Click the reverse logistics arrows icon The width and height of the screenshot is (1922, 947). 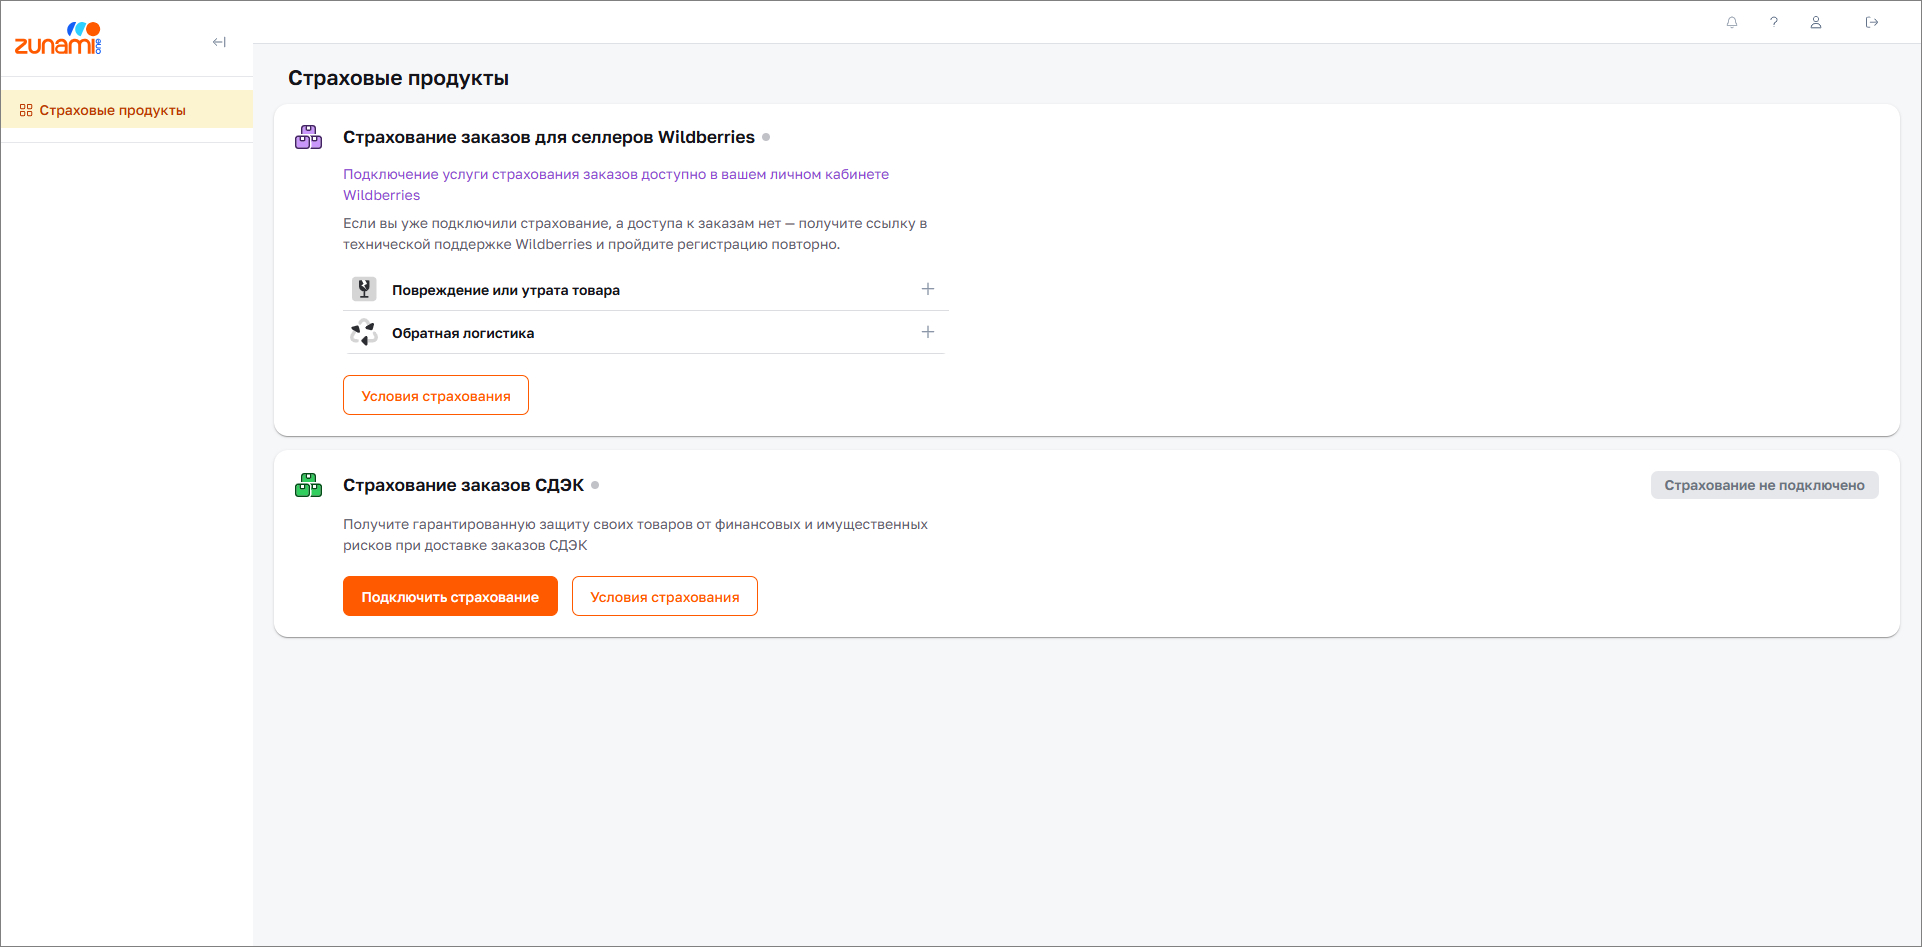(x=364, y=332)
